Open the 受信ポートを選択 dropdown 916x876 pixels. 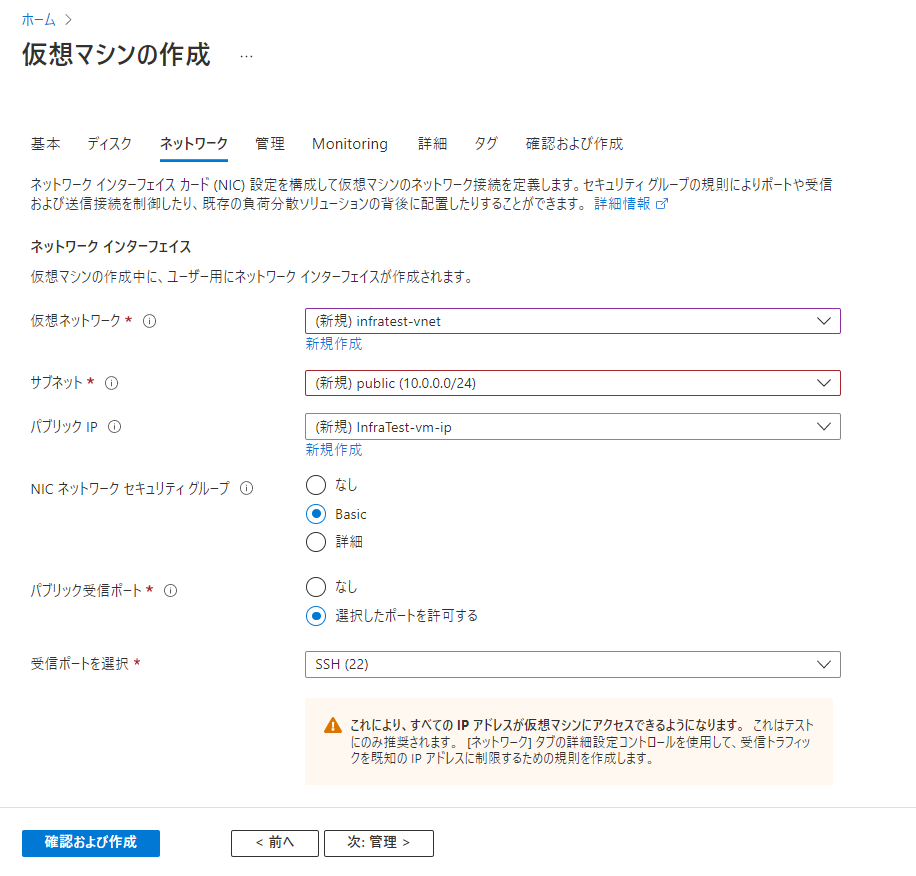tap(572, 665)
